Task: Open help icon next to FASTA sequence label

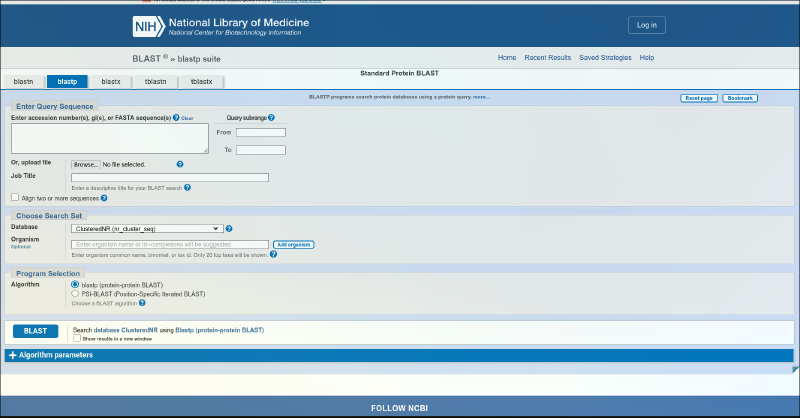Action: pyautogui.click(x=176, y=117)
